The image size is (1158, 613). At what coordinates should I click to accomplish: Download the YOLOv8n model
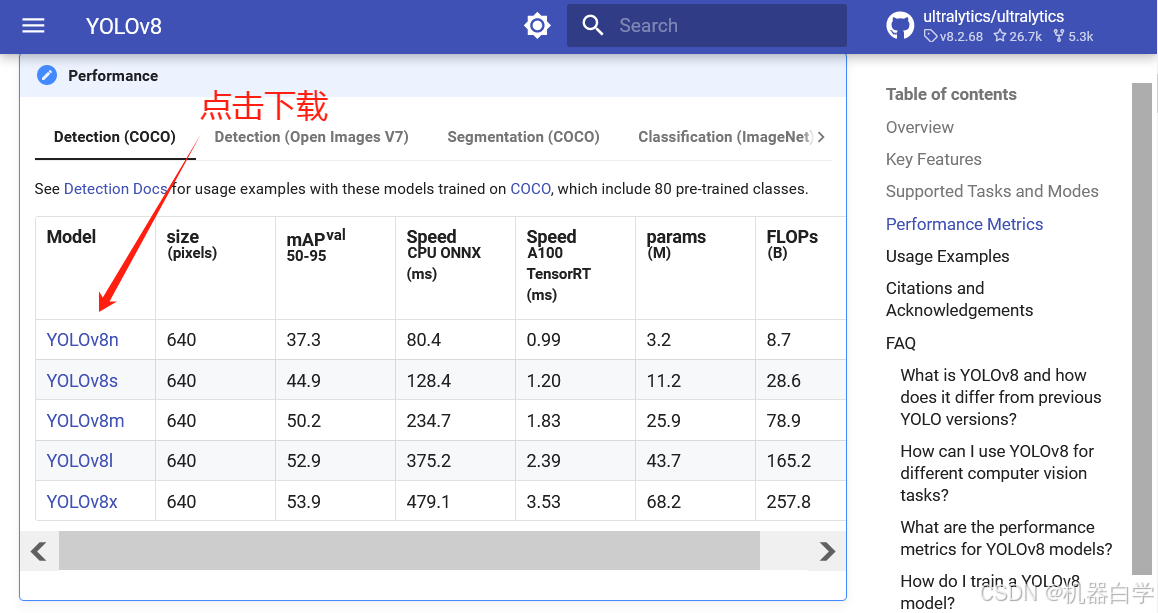point(83,340)
